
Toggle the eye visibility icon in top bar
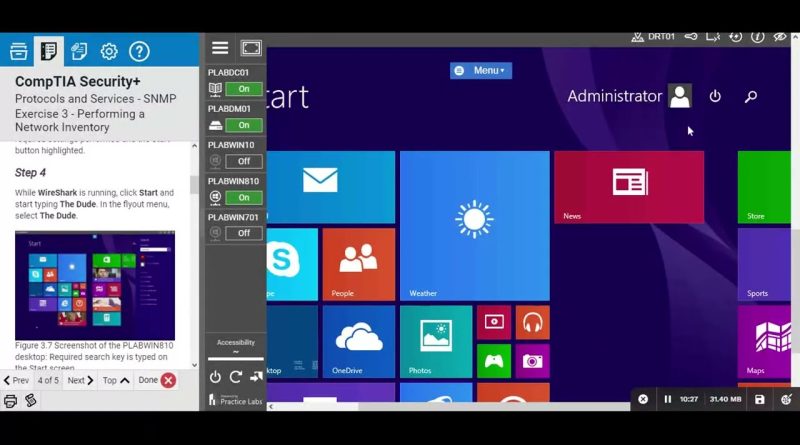pyautogui.click(x=780, y=37)
